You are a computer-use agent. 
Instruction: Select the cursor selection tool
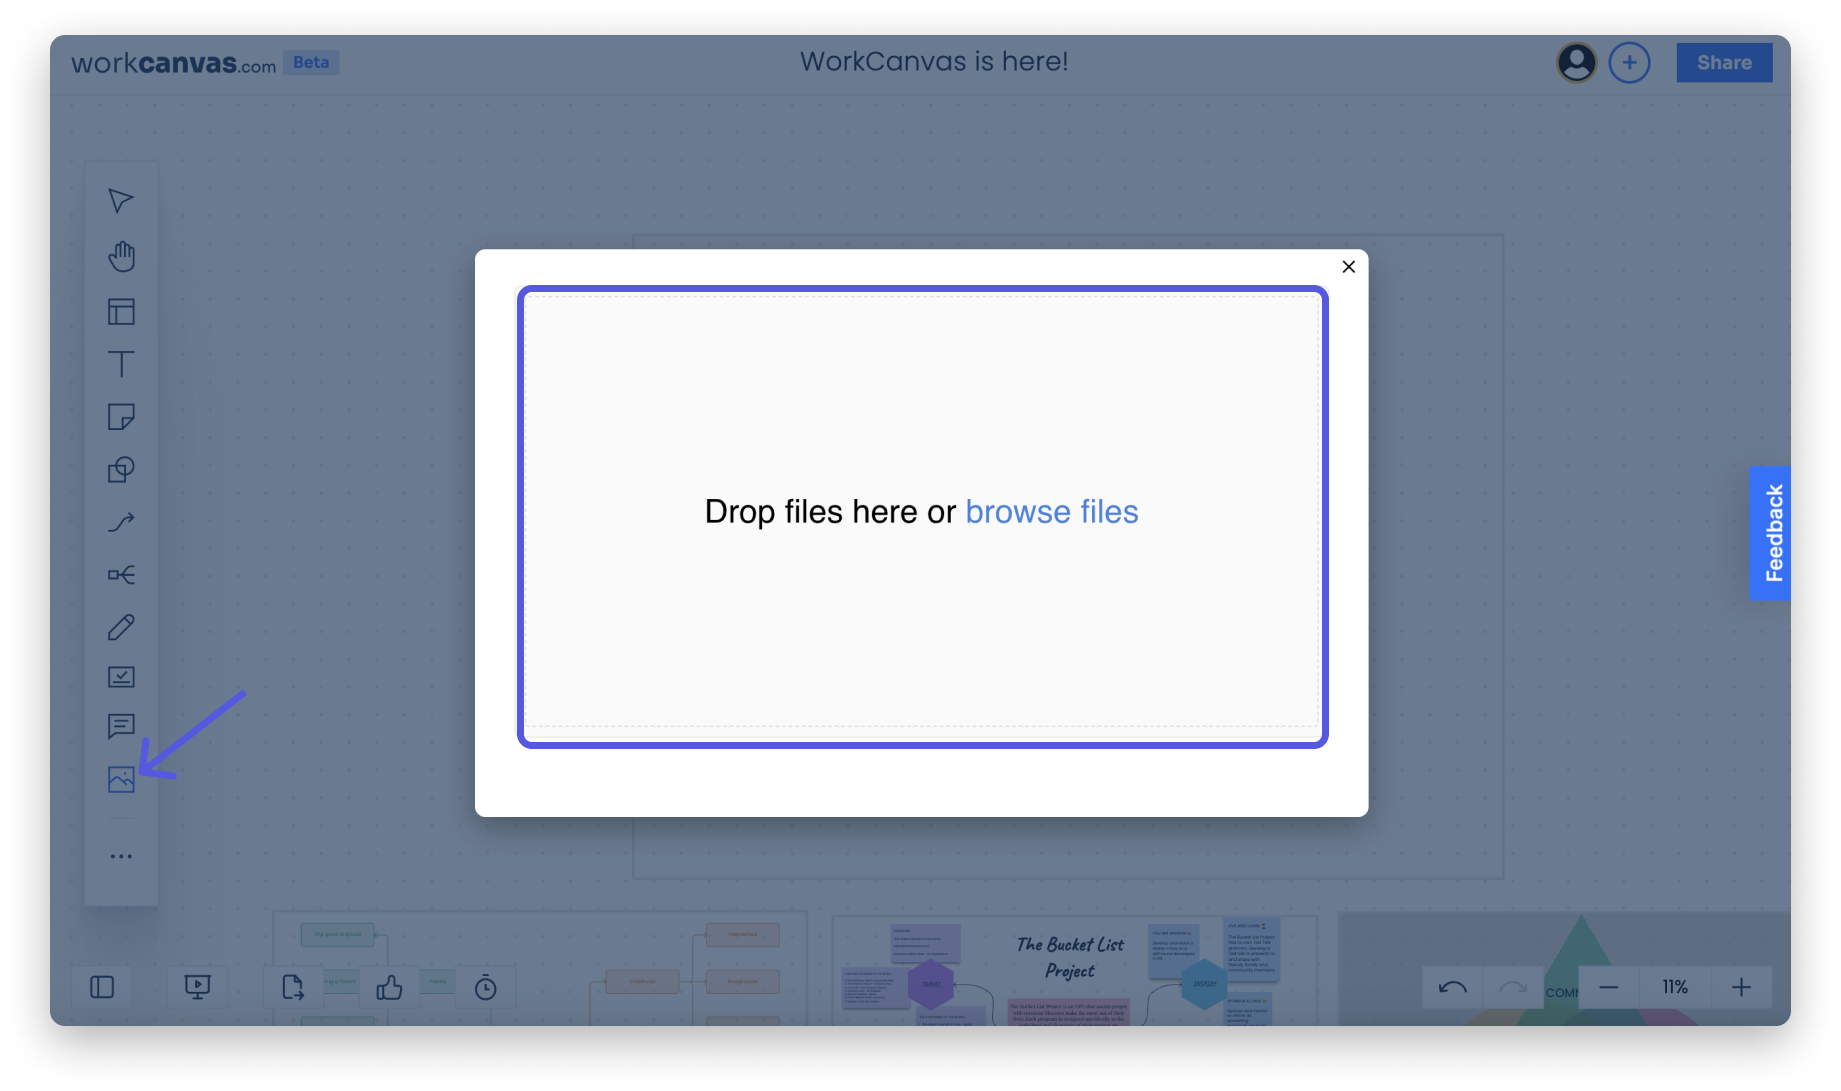120,200
